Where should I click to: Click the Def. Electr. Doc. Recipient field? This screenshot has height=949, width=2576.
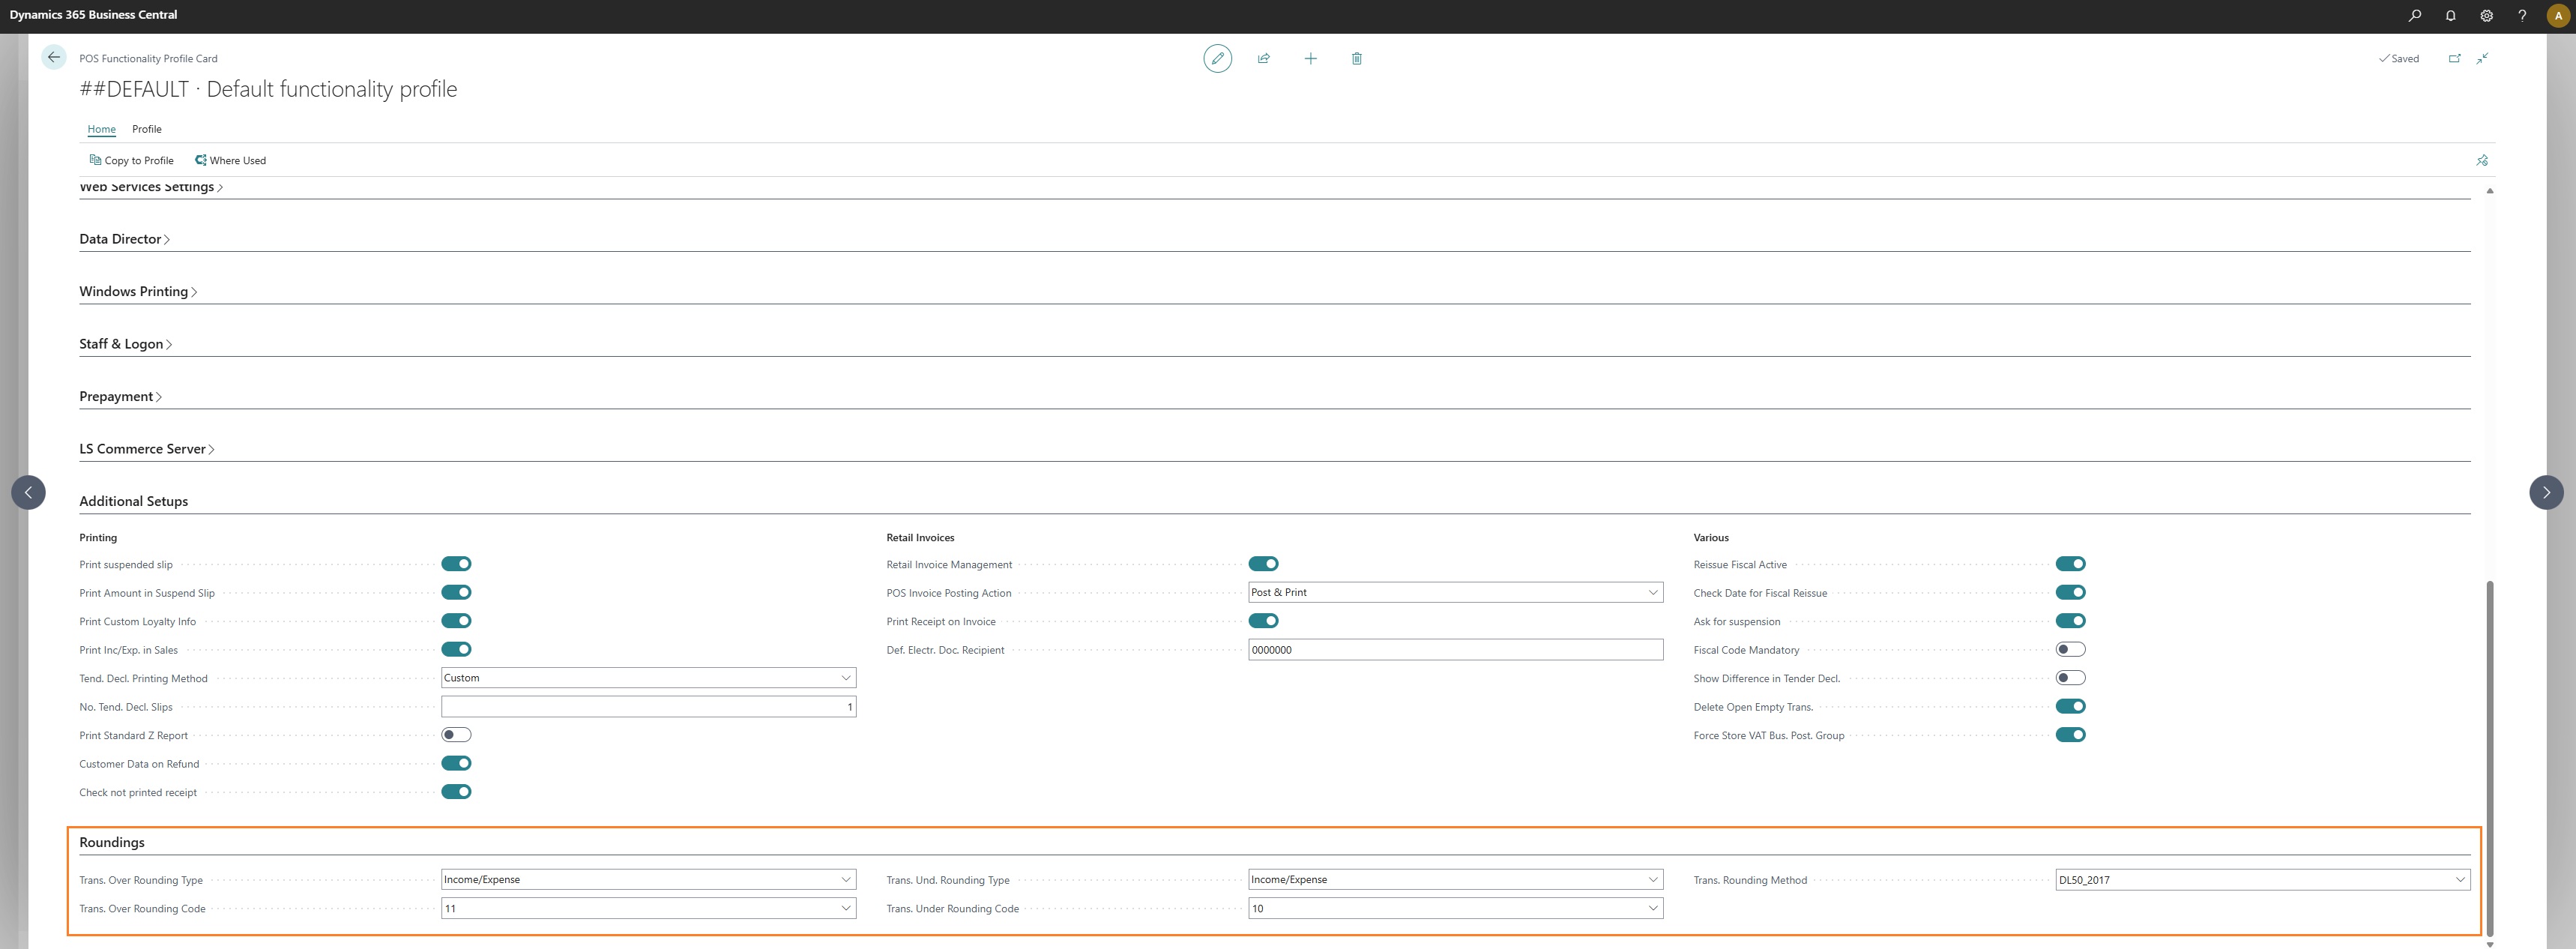click(x=1455, y=650)
